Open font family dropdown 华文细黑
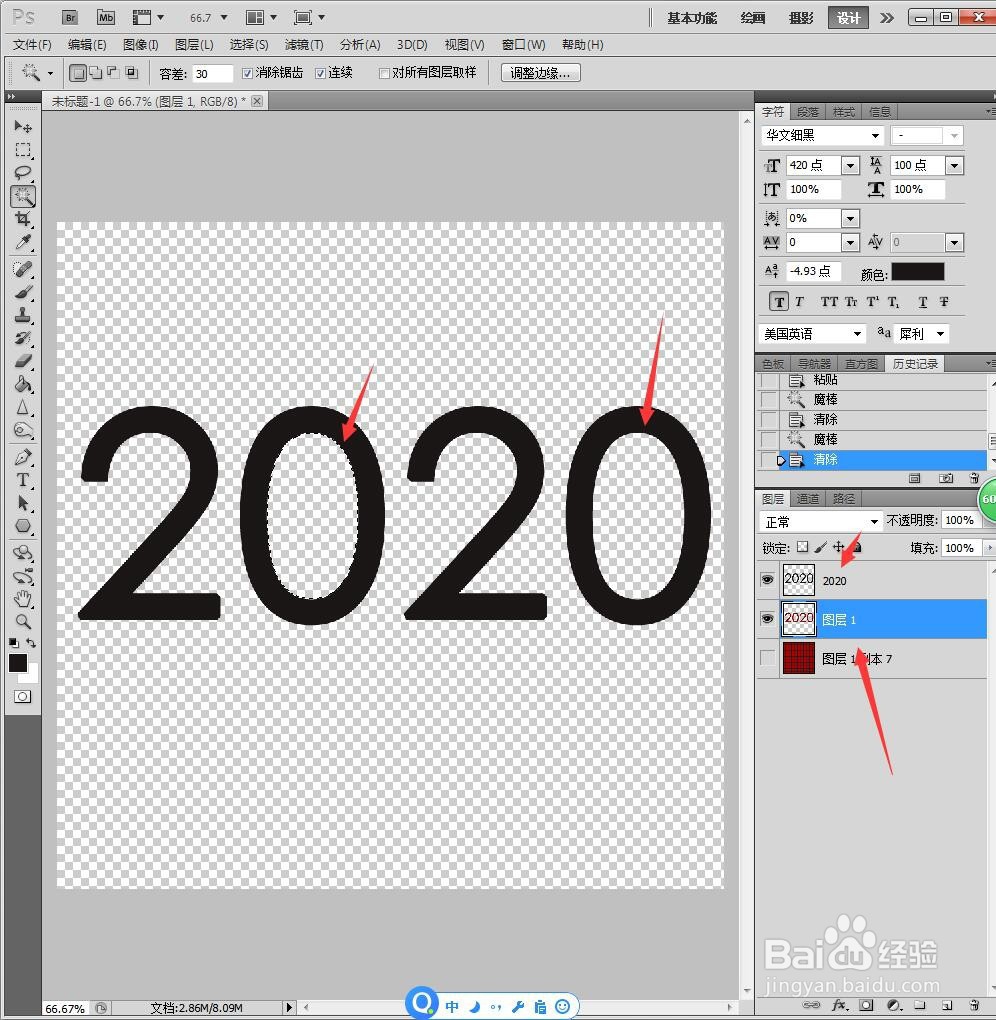 tap(876, 135)
